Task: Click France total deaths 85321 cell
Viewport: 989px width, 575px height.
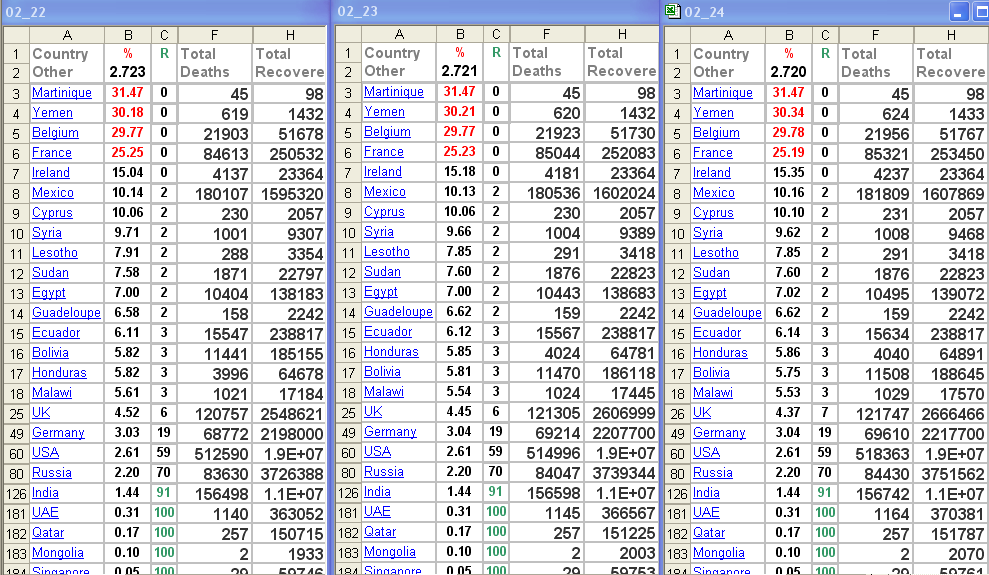Action: [x=875, y=153]
